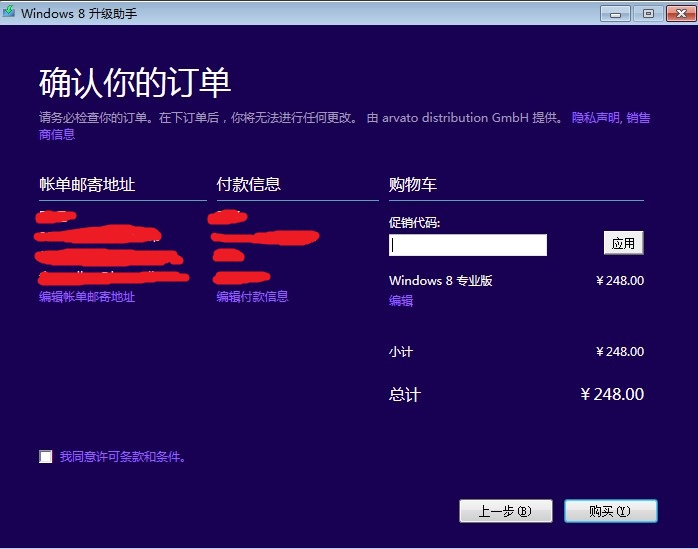Maximize the upgrade assistant window
698x549 pixels.
[x=648, y=14]
